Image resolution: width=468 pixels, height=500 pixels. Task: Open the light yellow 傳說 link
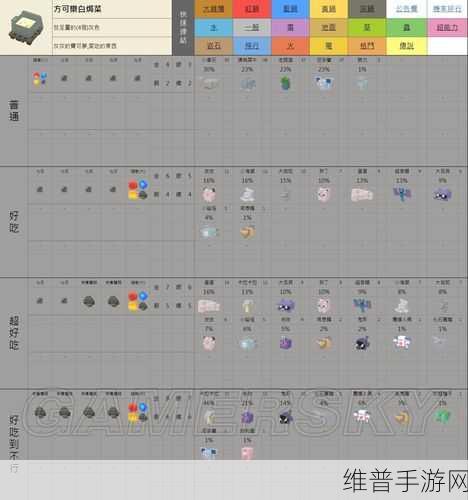click(407, 46)
